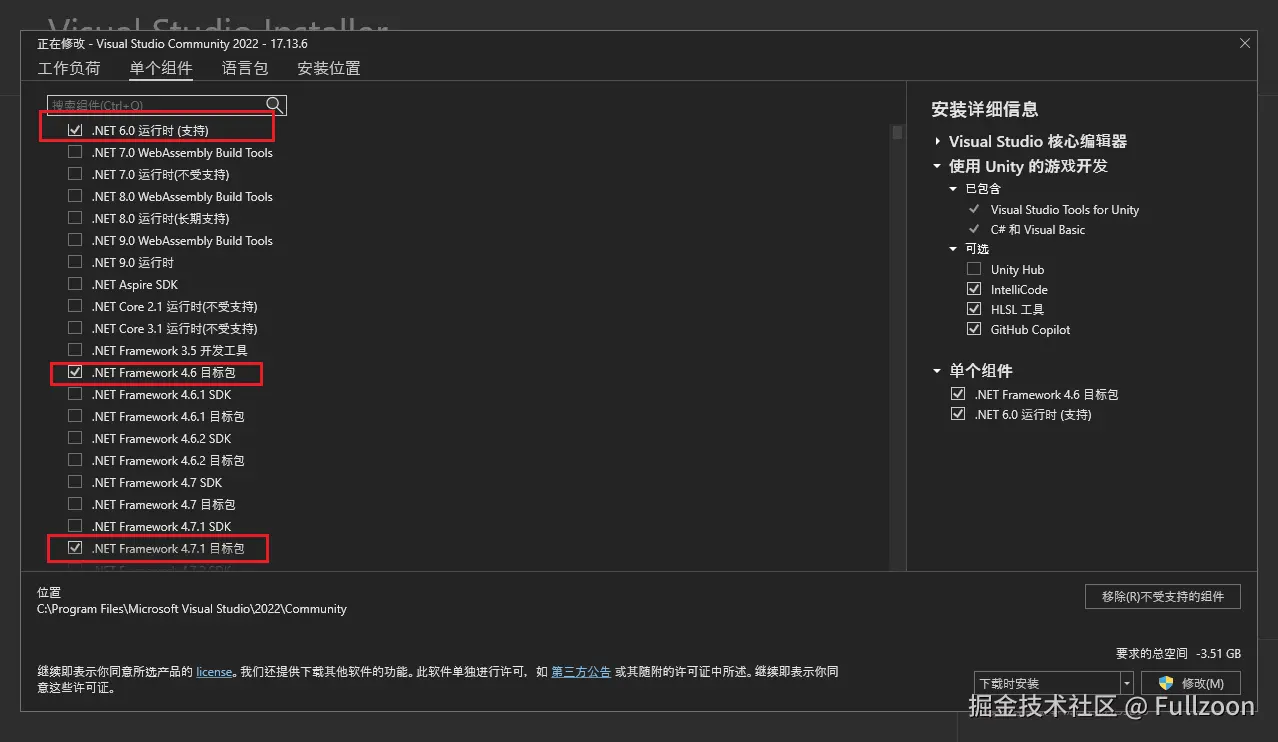
Task: Check .NET Framework 4.6.2 目标包
Action: (x=75, y=461)
